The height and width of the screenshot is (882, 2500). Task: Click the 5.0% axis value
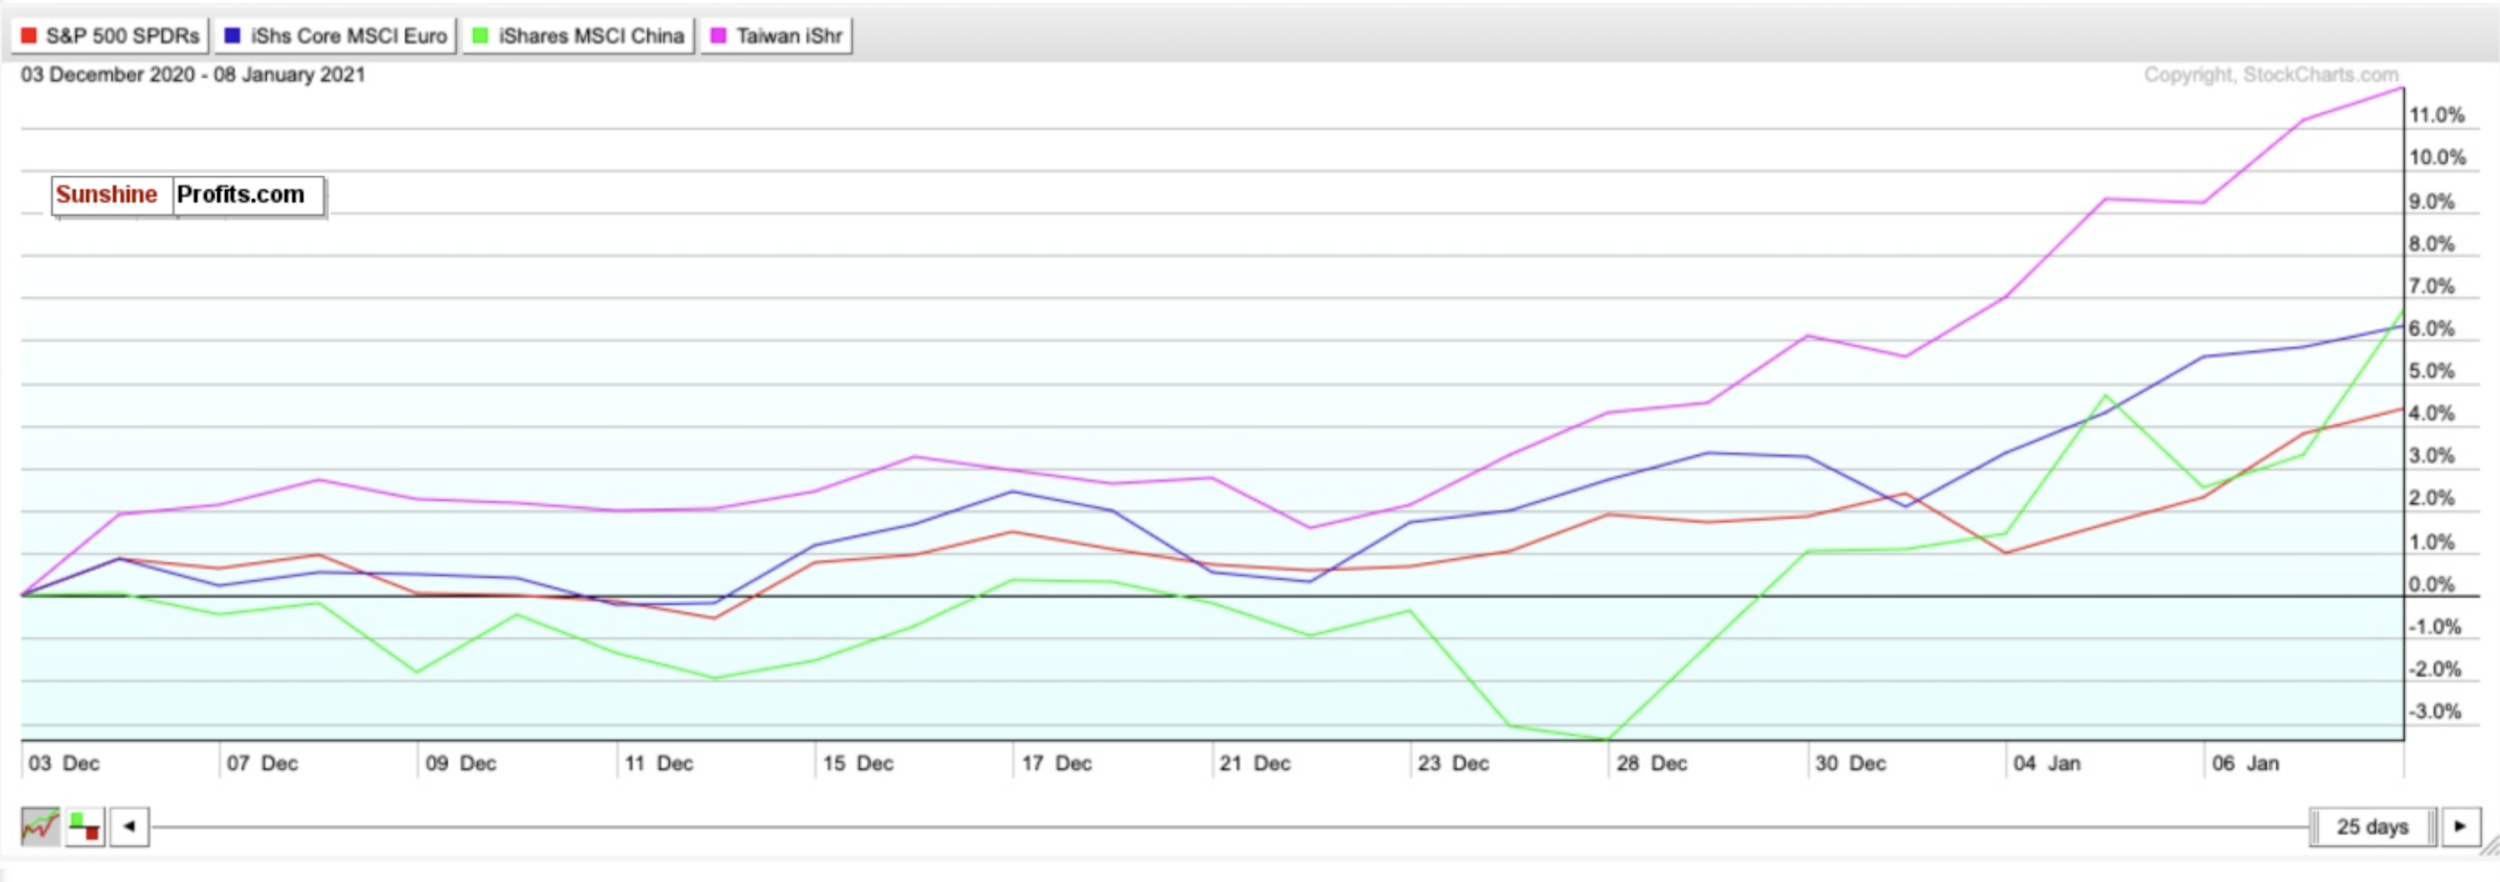tap(2432, 371)
